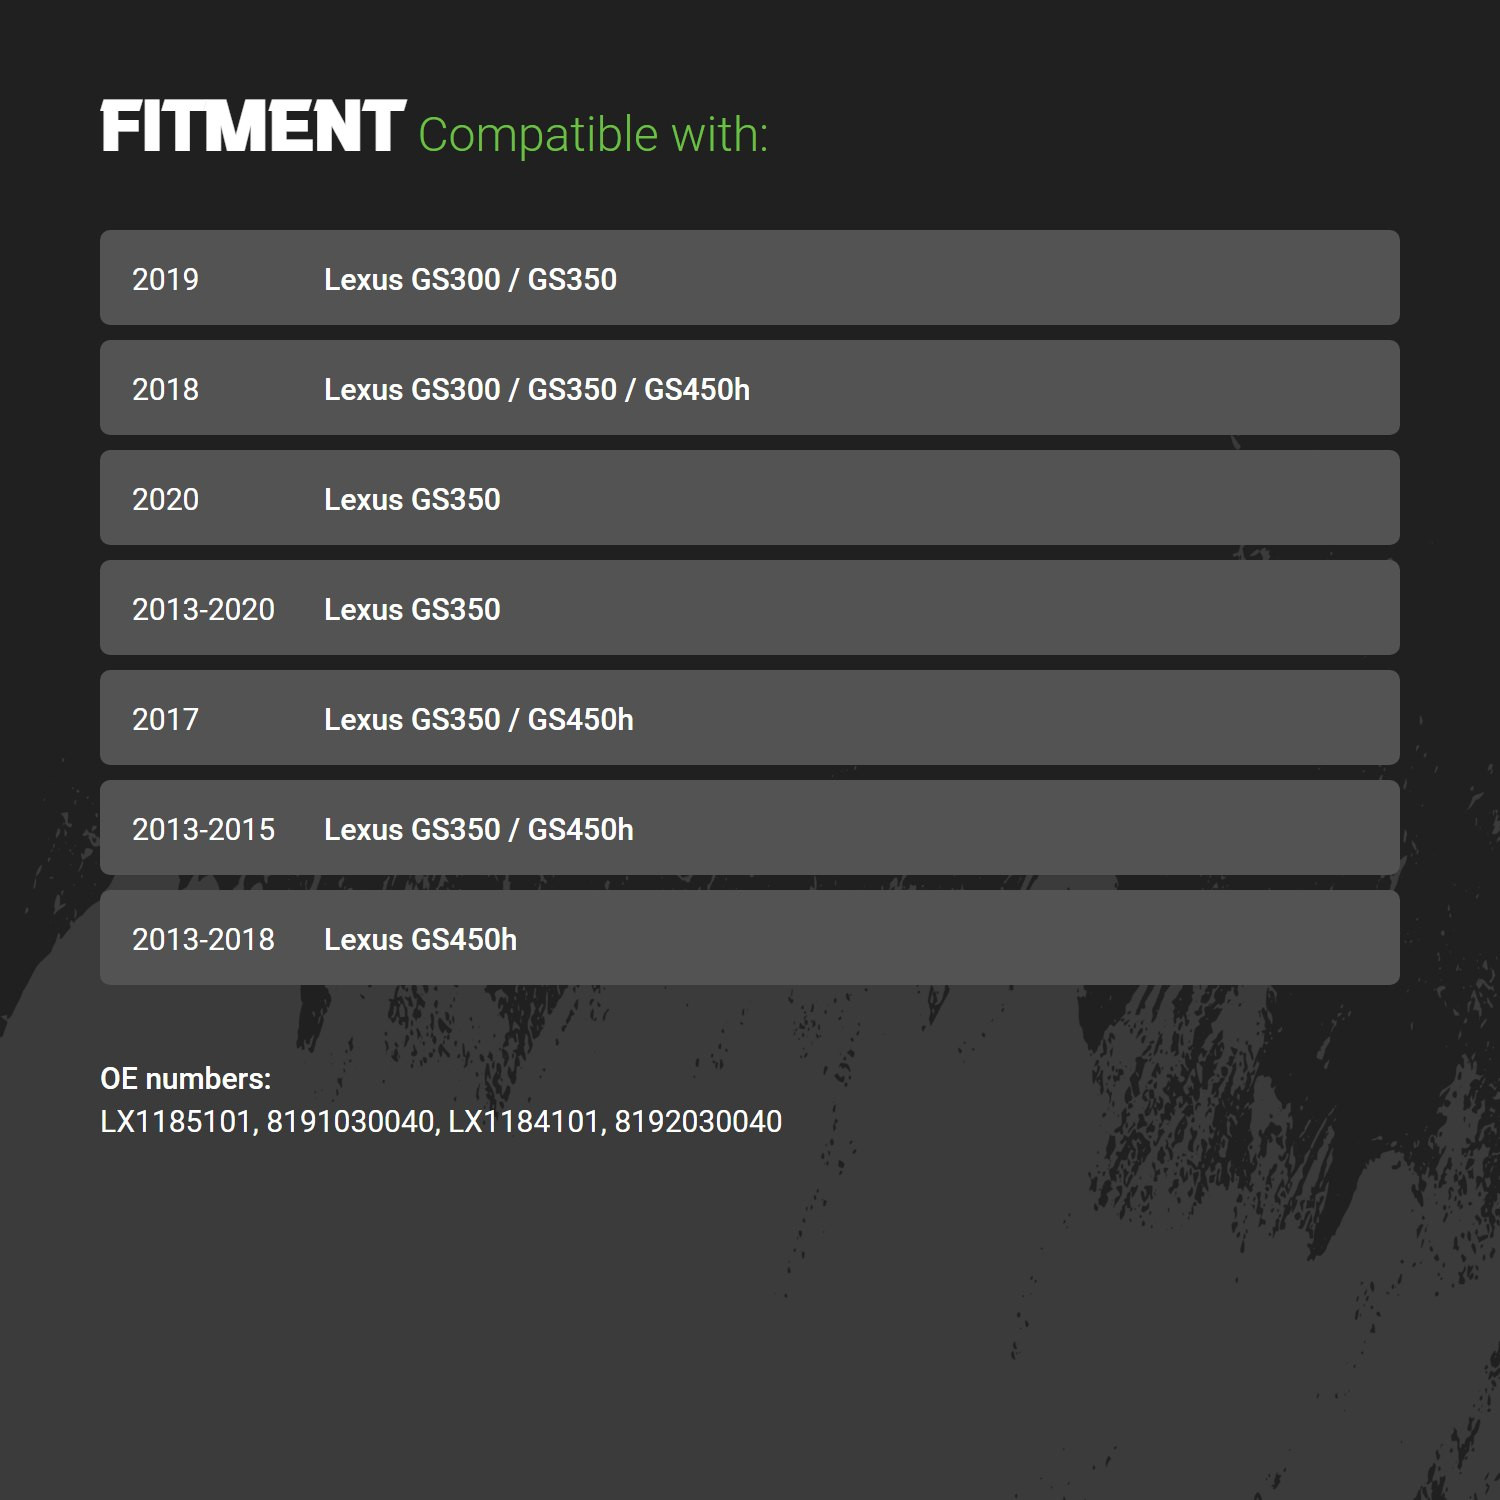Click the 2018 year label
The height and width of the screenshot is (1500, 1500).
(x=165, y=389)
